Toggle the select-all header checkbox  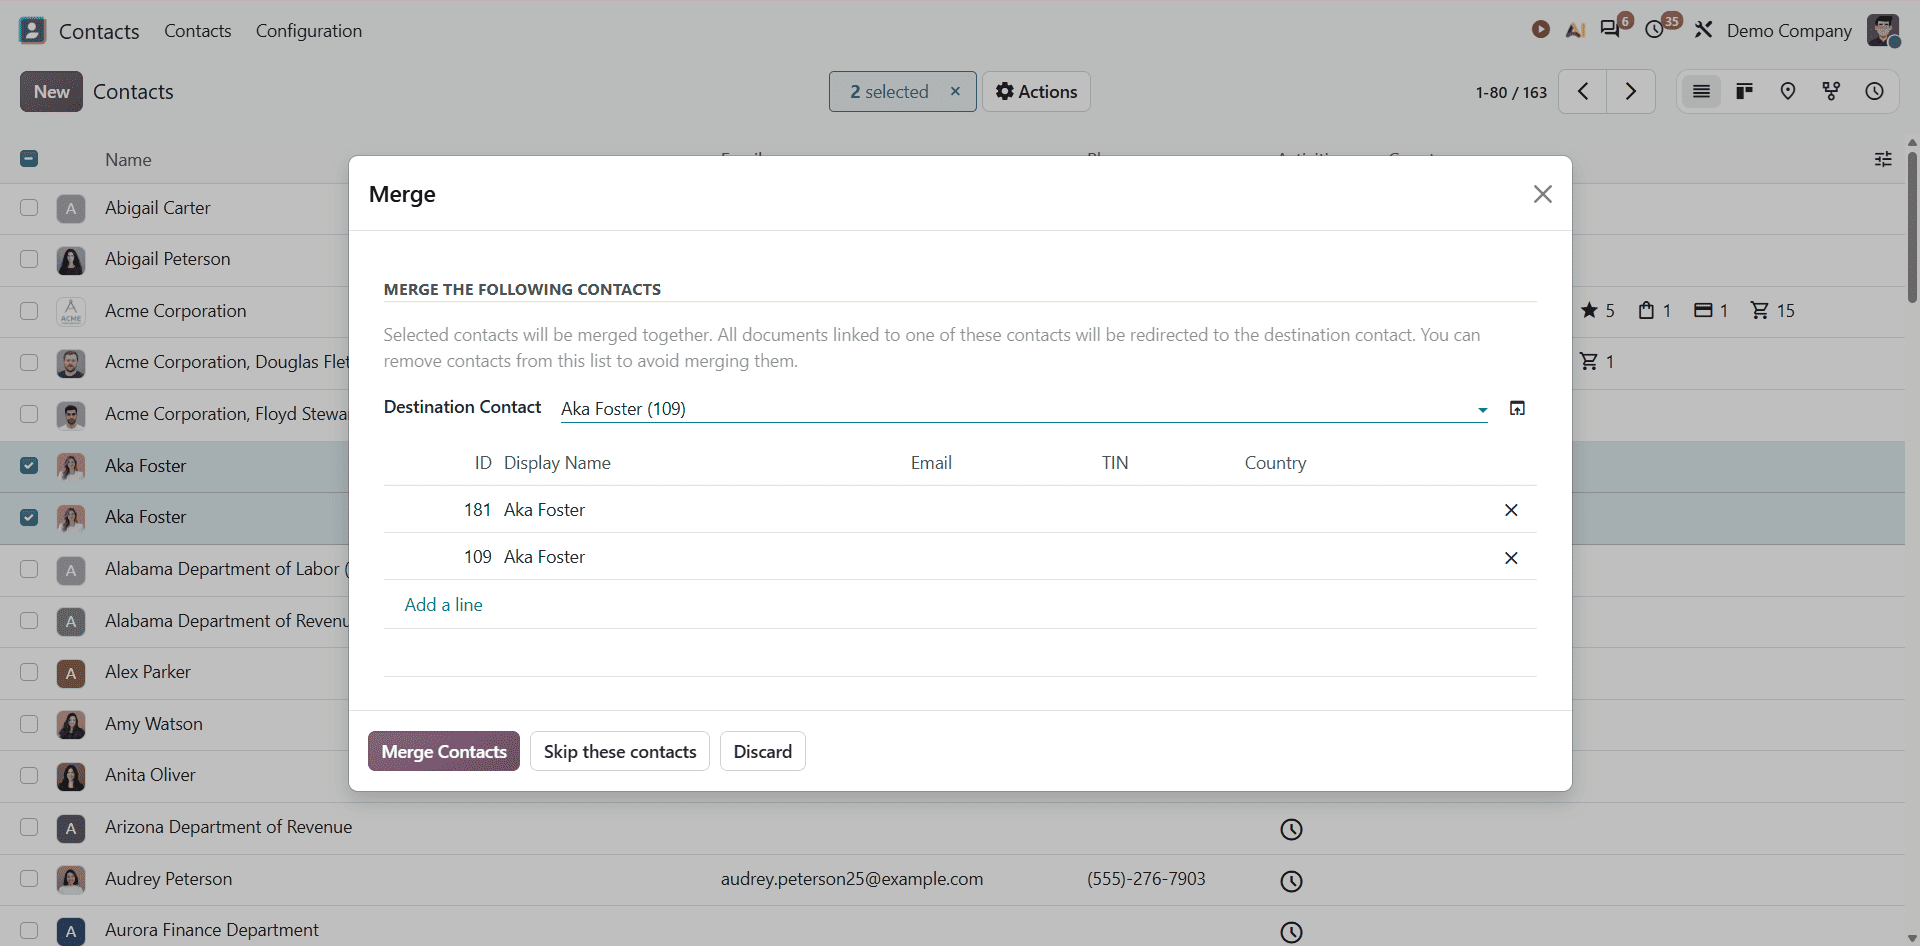(x=29, y=159)
